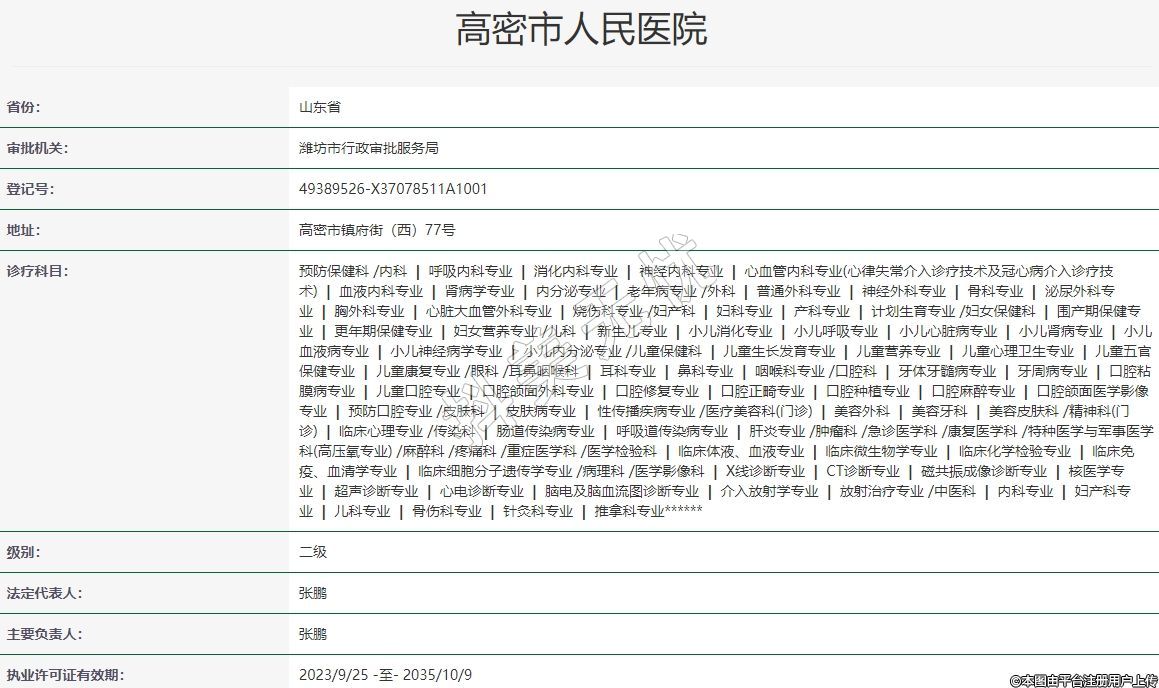Click the hospital title 高密市人民医院
This screenshot has width=1159, height=688.
(581, 29)
